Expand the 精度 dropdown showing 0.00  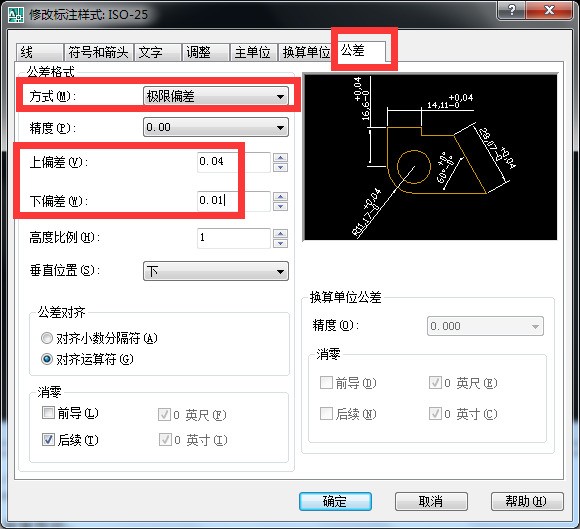[x=216, y=127]
